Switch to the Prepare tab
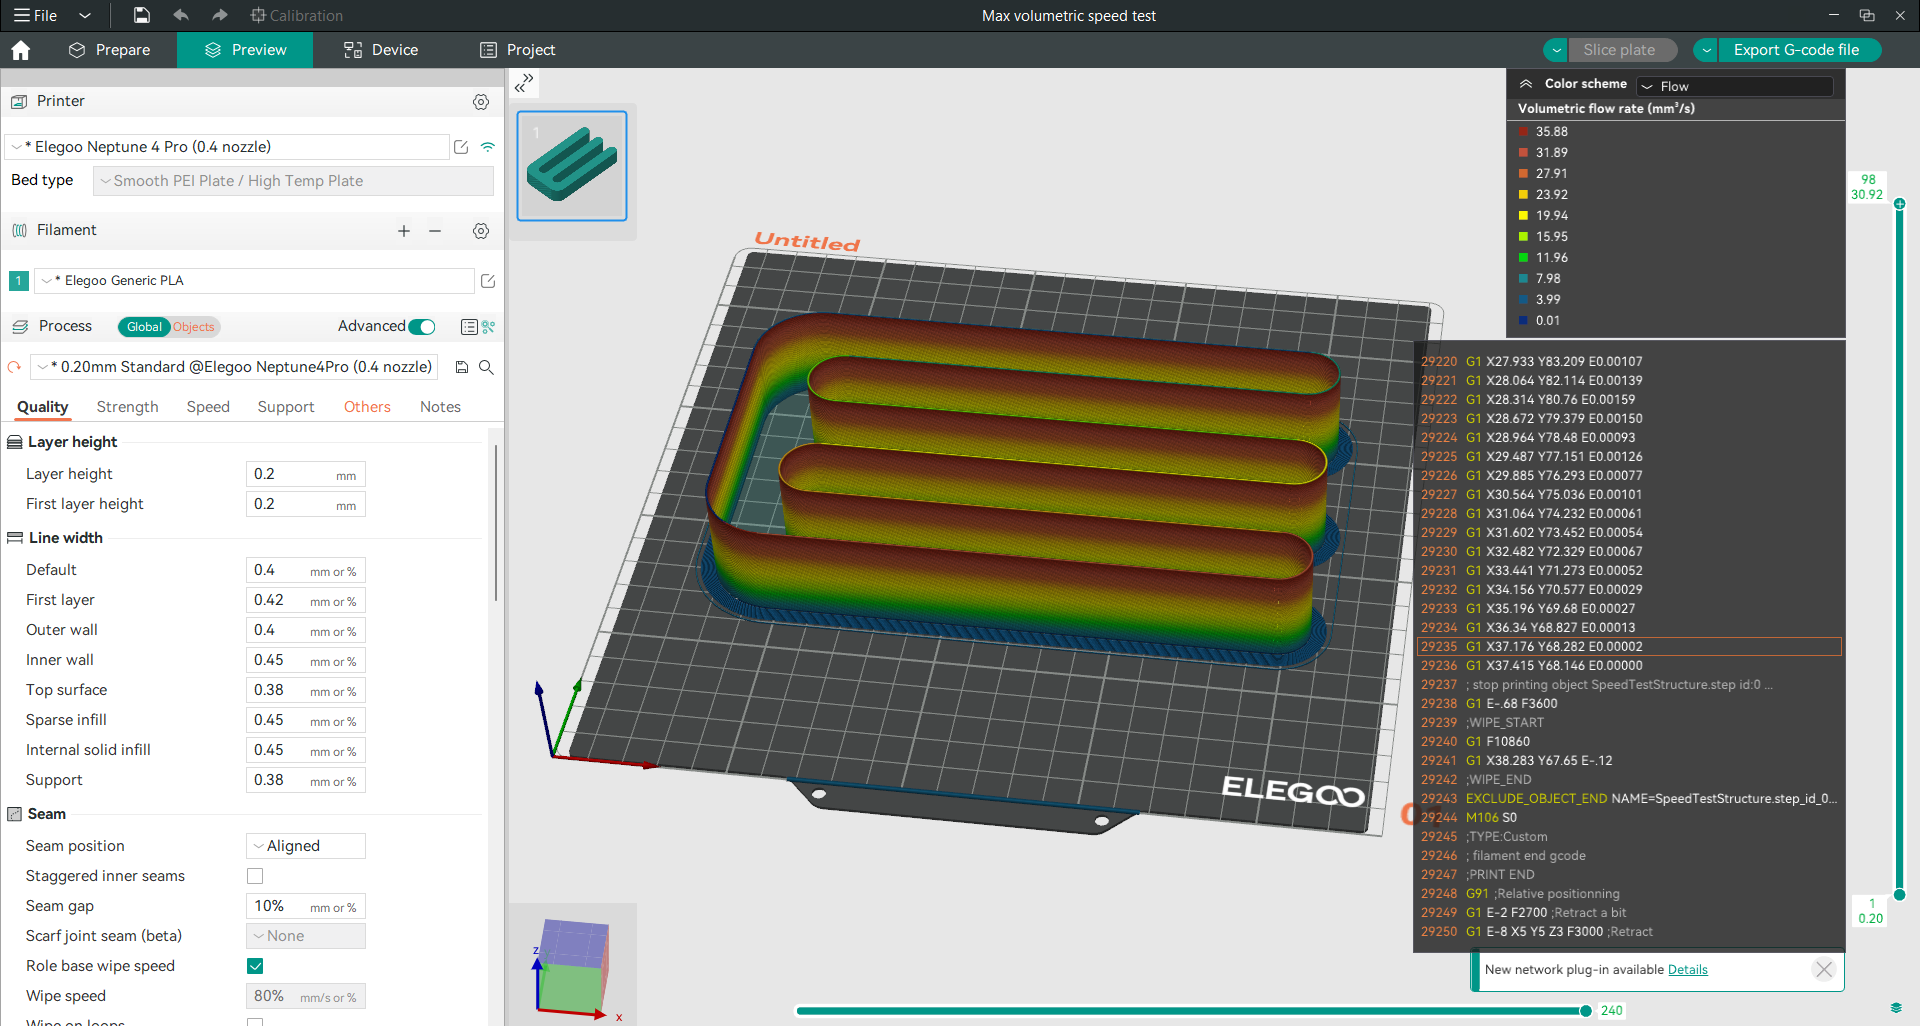 pyautogui.click(x=110, y=50)
